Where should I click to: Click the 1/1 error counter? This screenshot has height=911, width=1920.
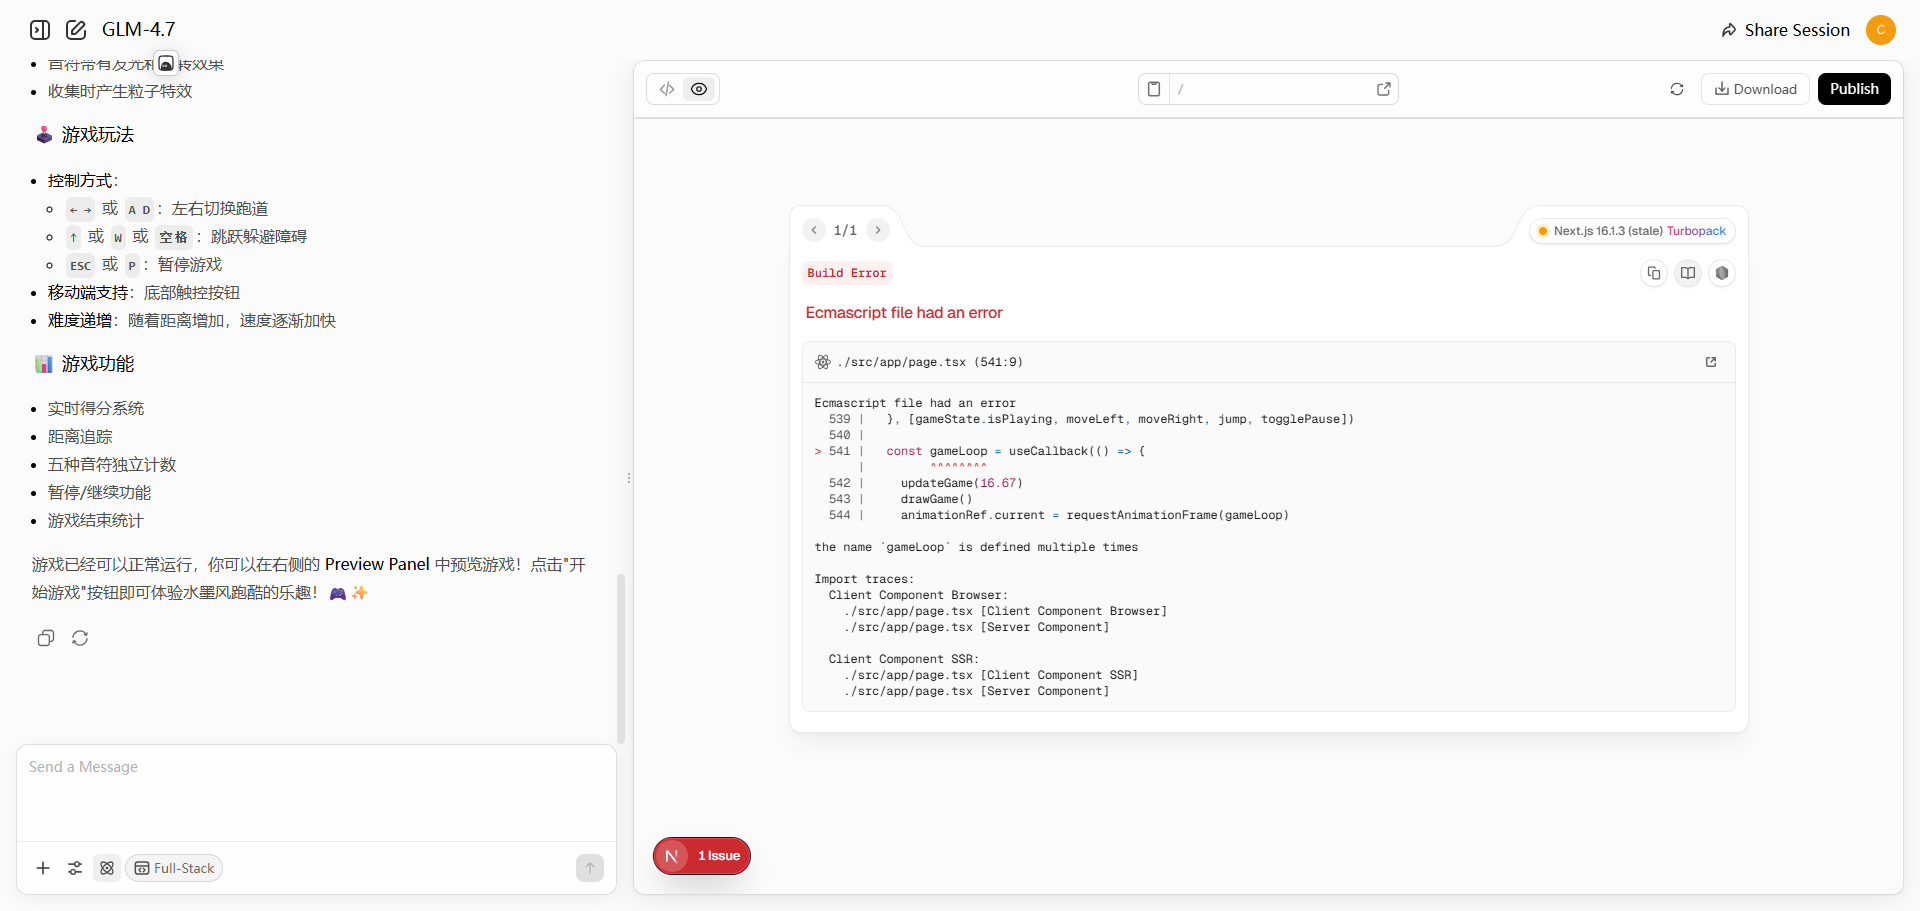845,230
